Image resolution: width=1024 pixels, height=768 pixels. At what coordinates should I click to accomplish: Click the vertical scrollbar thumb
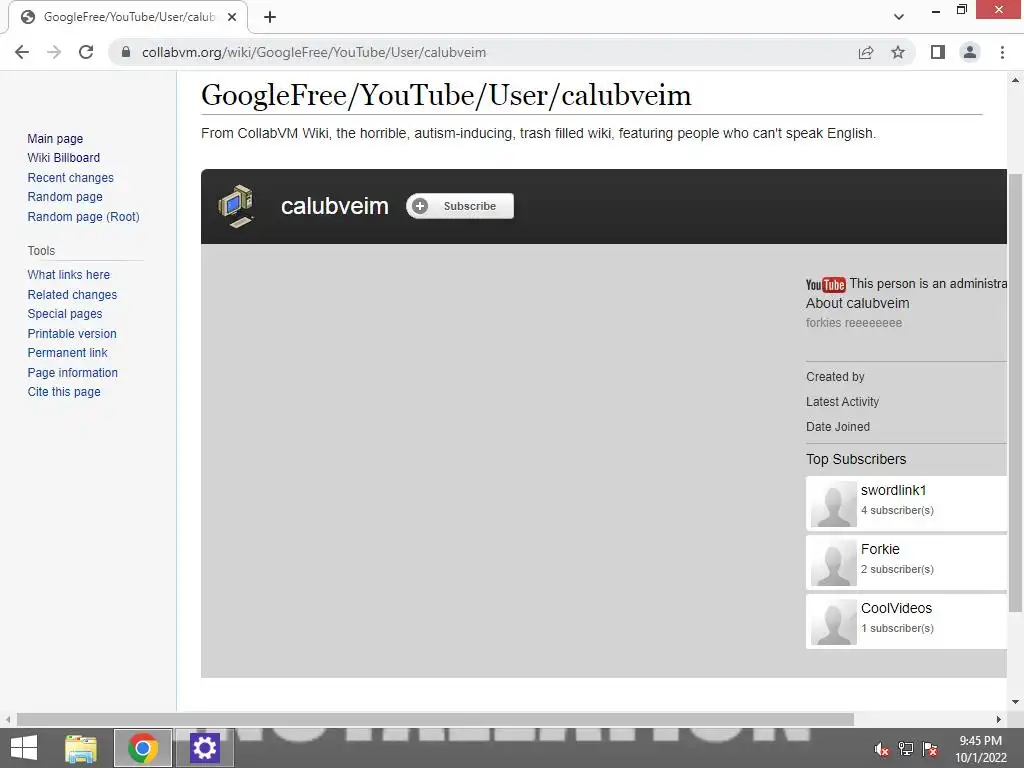point(1015,392)
